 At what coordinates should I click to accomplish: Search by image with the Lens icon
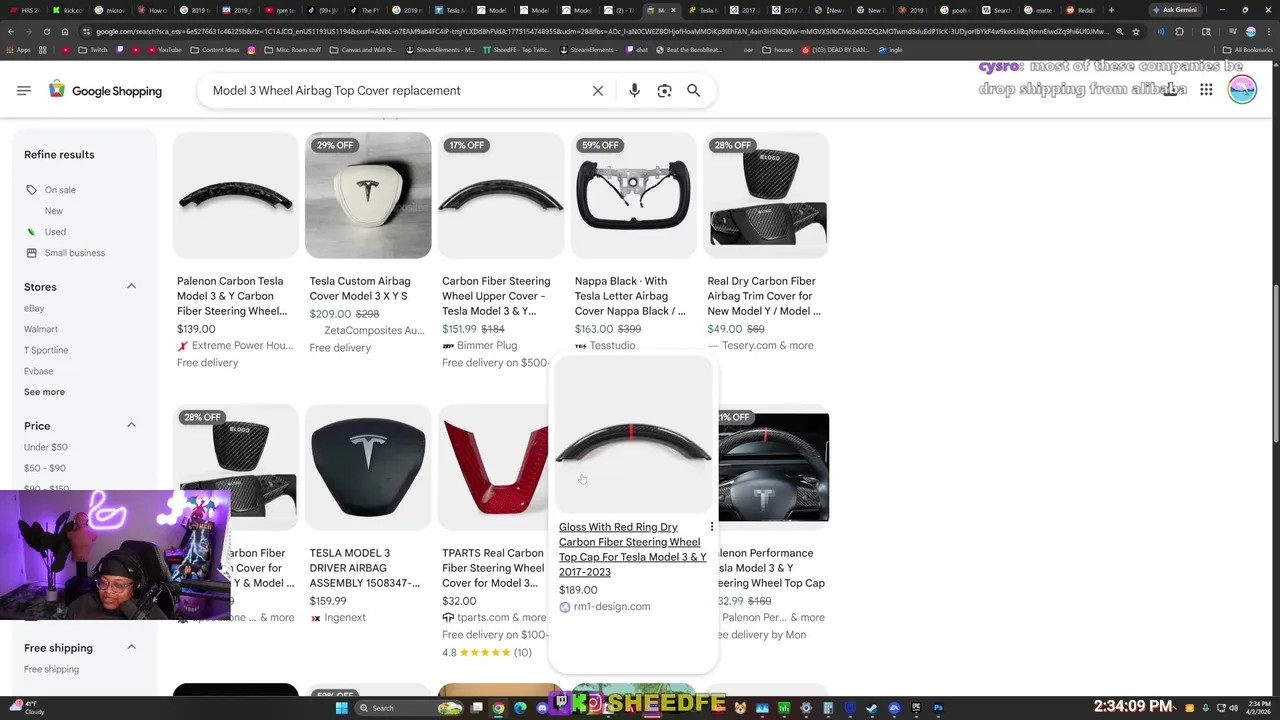click(x=664, y=90)
